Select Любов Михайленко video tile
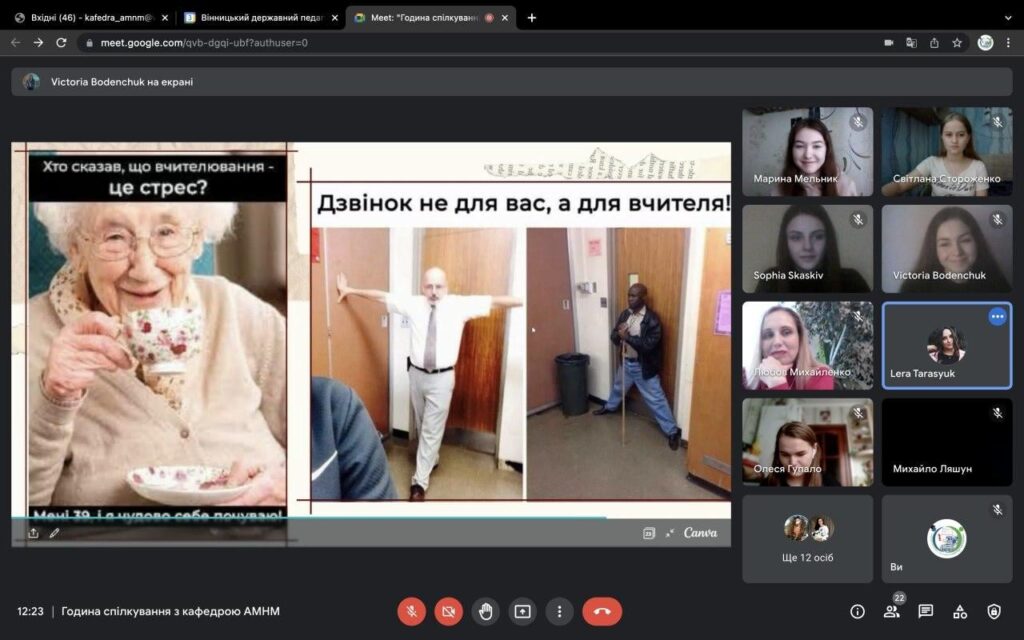 808,345
